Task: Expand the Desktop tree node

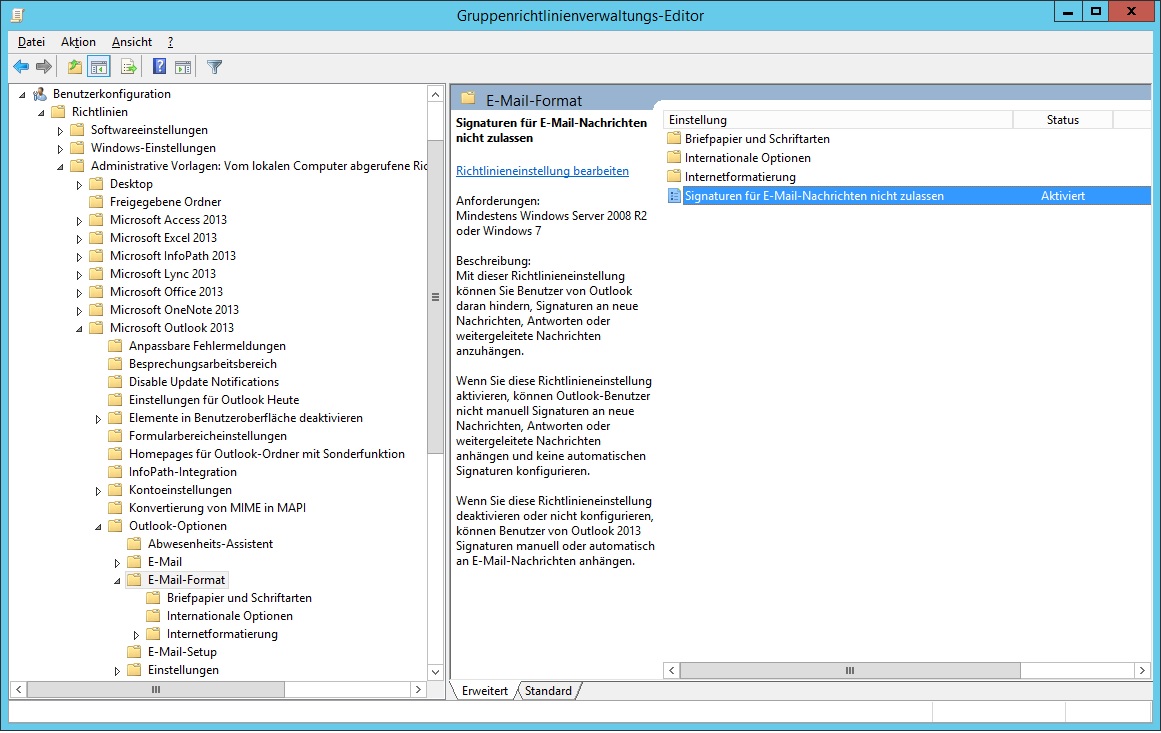Action: point(79,185)
